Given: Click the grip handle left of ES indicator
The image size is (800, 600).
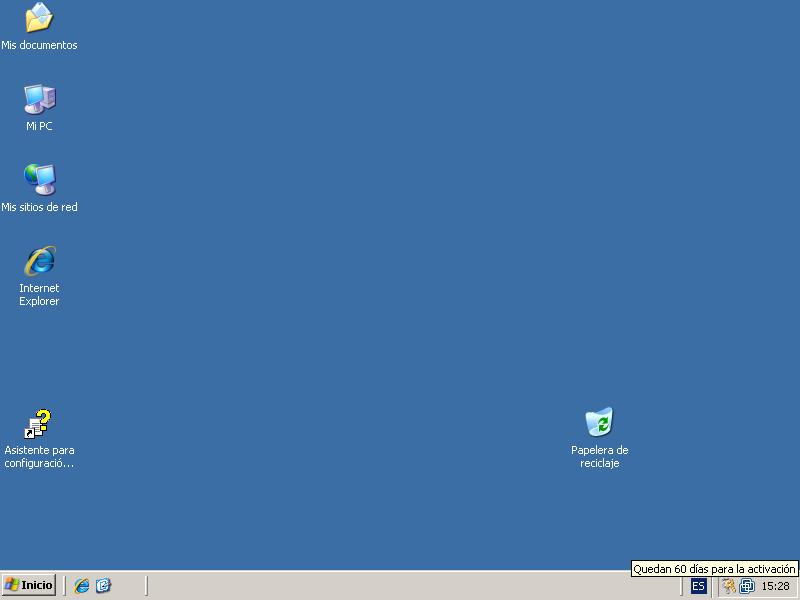Looking at the screenshot, I should pyautogui.click(x=682, y=586).
